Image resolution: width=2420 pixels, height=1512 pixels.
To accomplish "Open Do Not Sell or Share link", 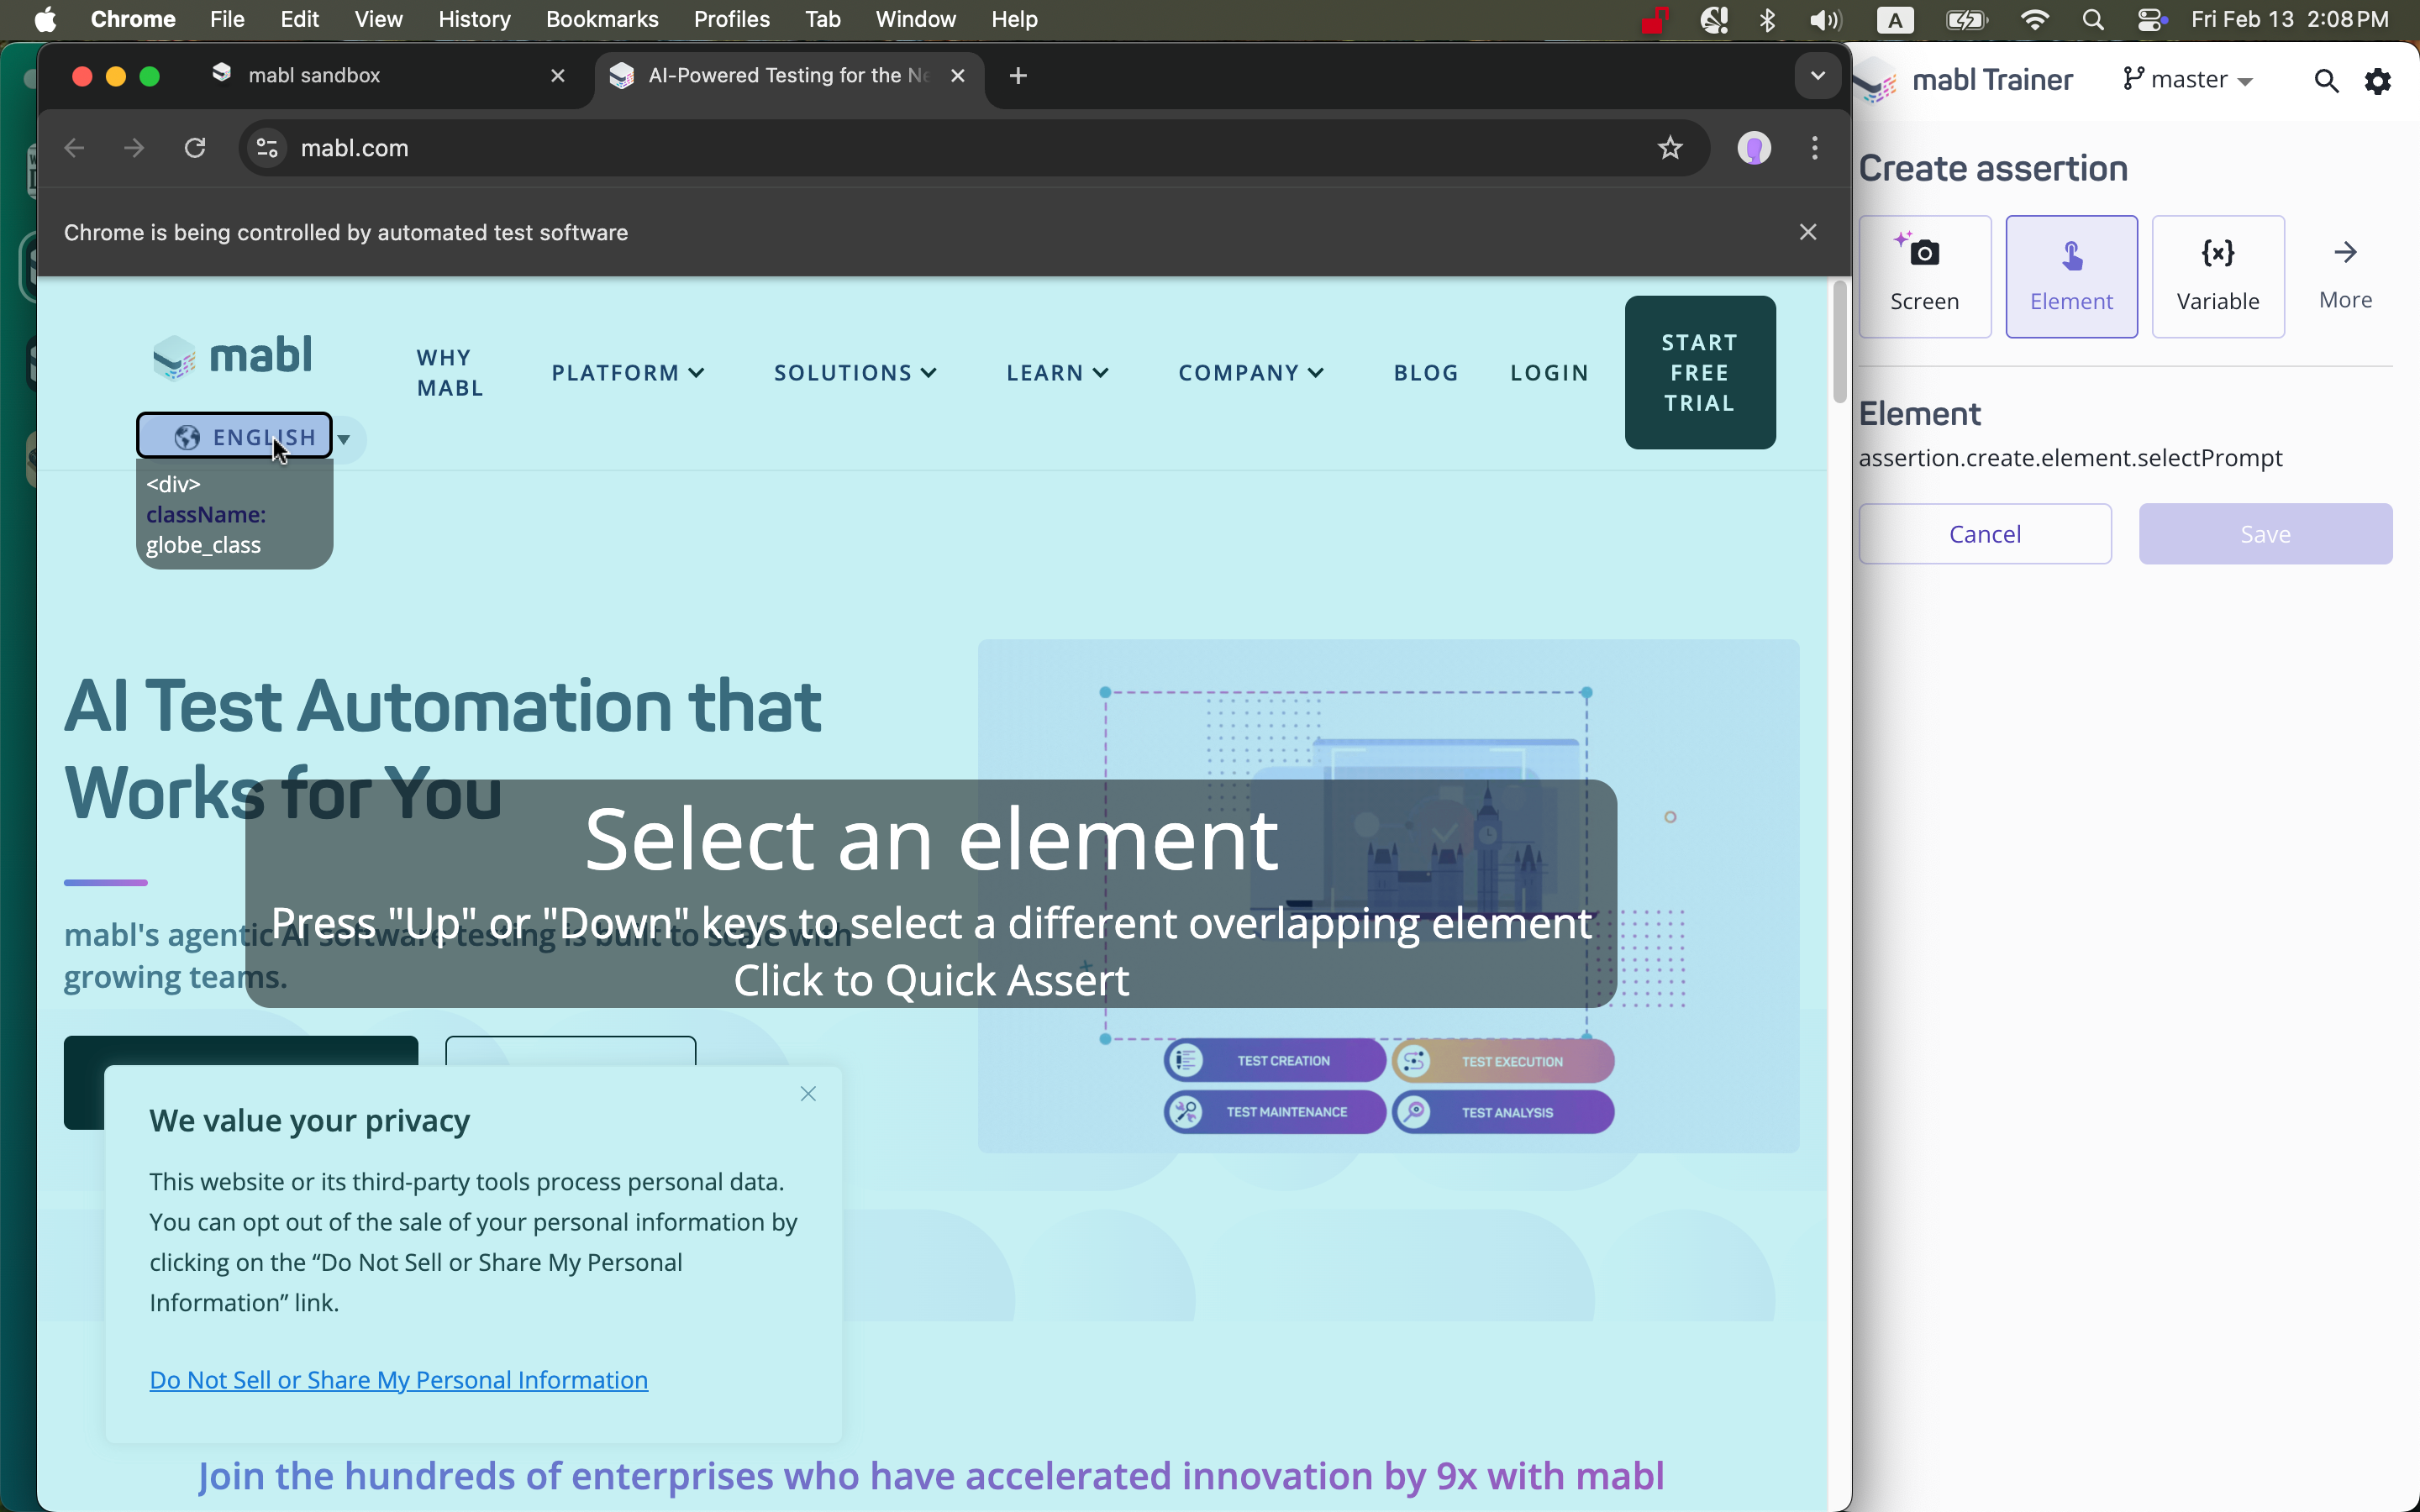I will (398, 1380).
